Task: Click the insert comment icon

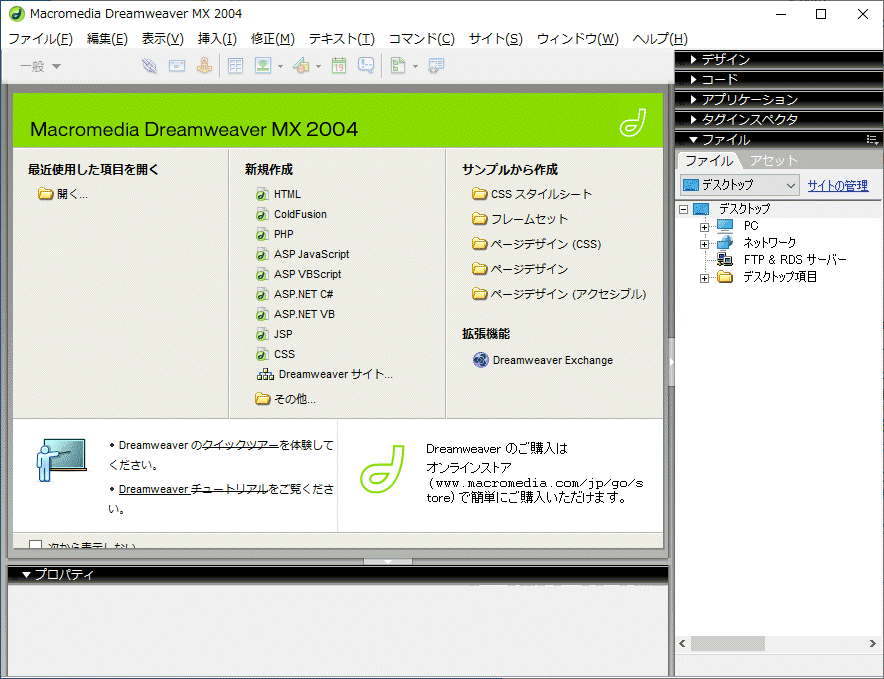Action: [367, 65]
